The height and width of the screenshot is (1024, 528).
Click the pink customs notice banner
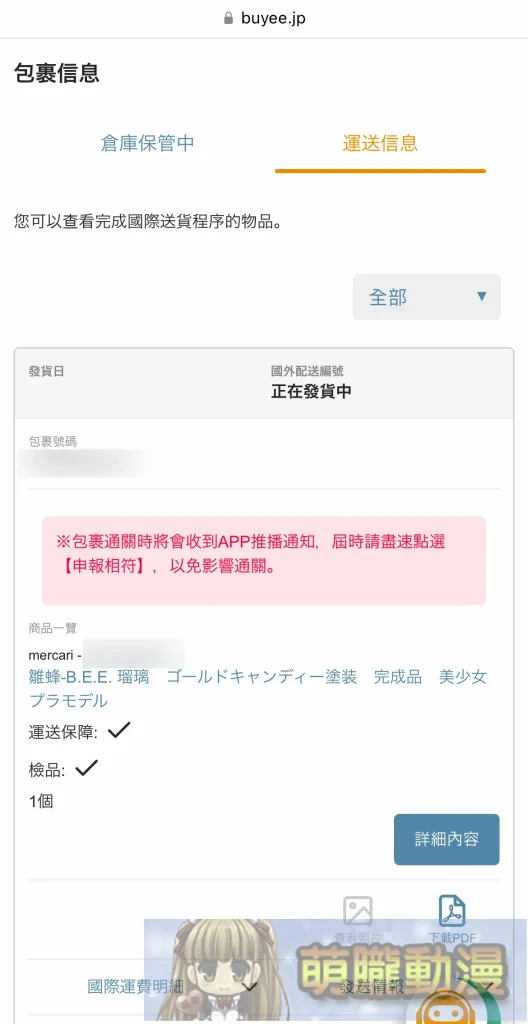[x=264, y=561]
